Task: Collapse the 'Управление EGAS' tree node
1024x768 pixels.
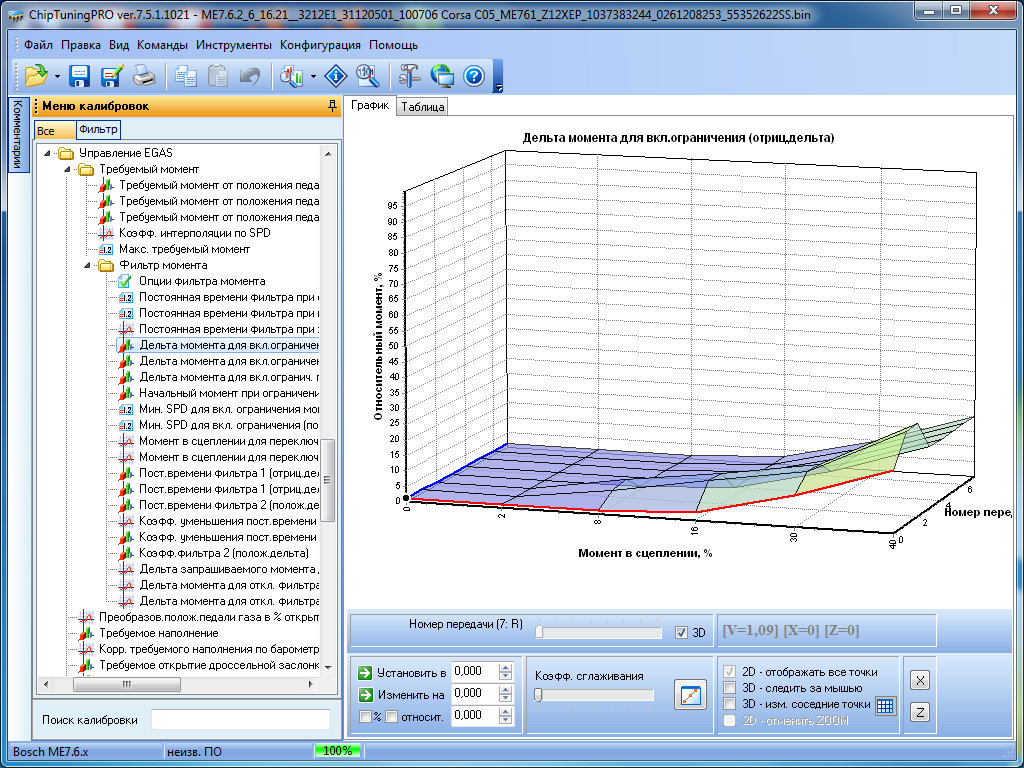Action: [x=47, y=153]
